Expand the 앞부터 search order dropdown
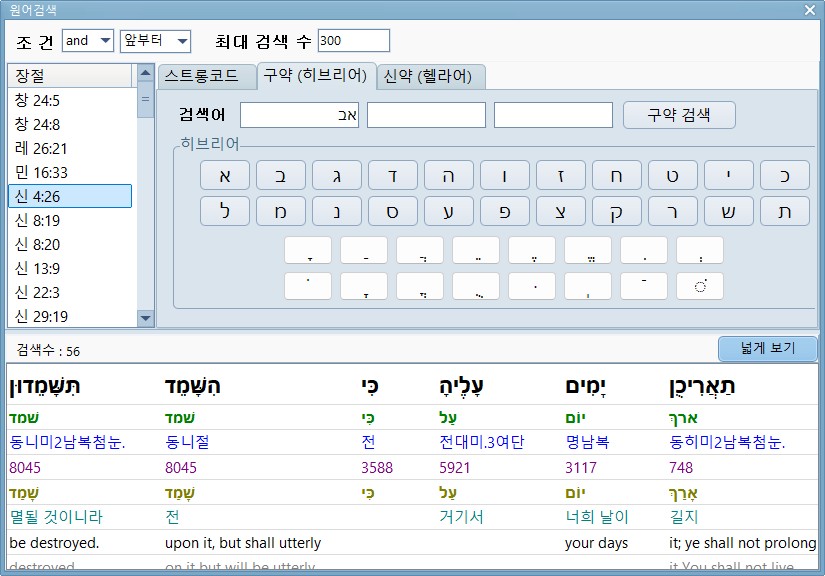 tap(155, 41)
